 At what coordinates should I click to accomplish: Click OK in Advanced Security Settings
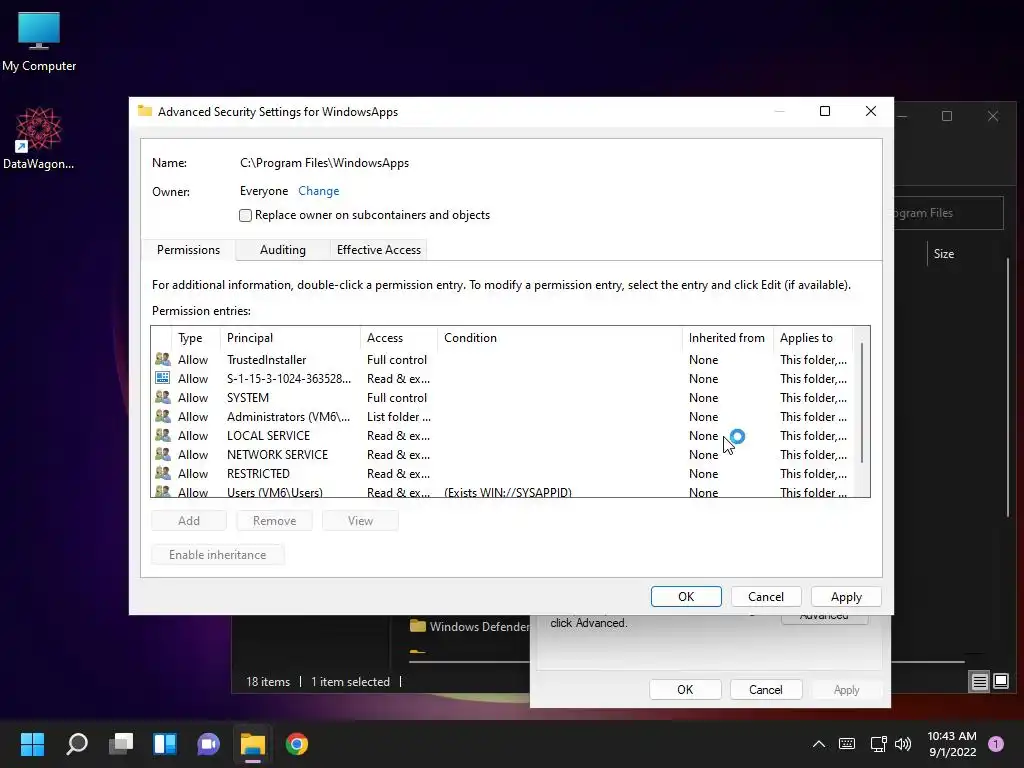(686, 596)
